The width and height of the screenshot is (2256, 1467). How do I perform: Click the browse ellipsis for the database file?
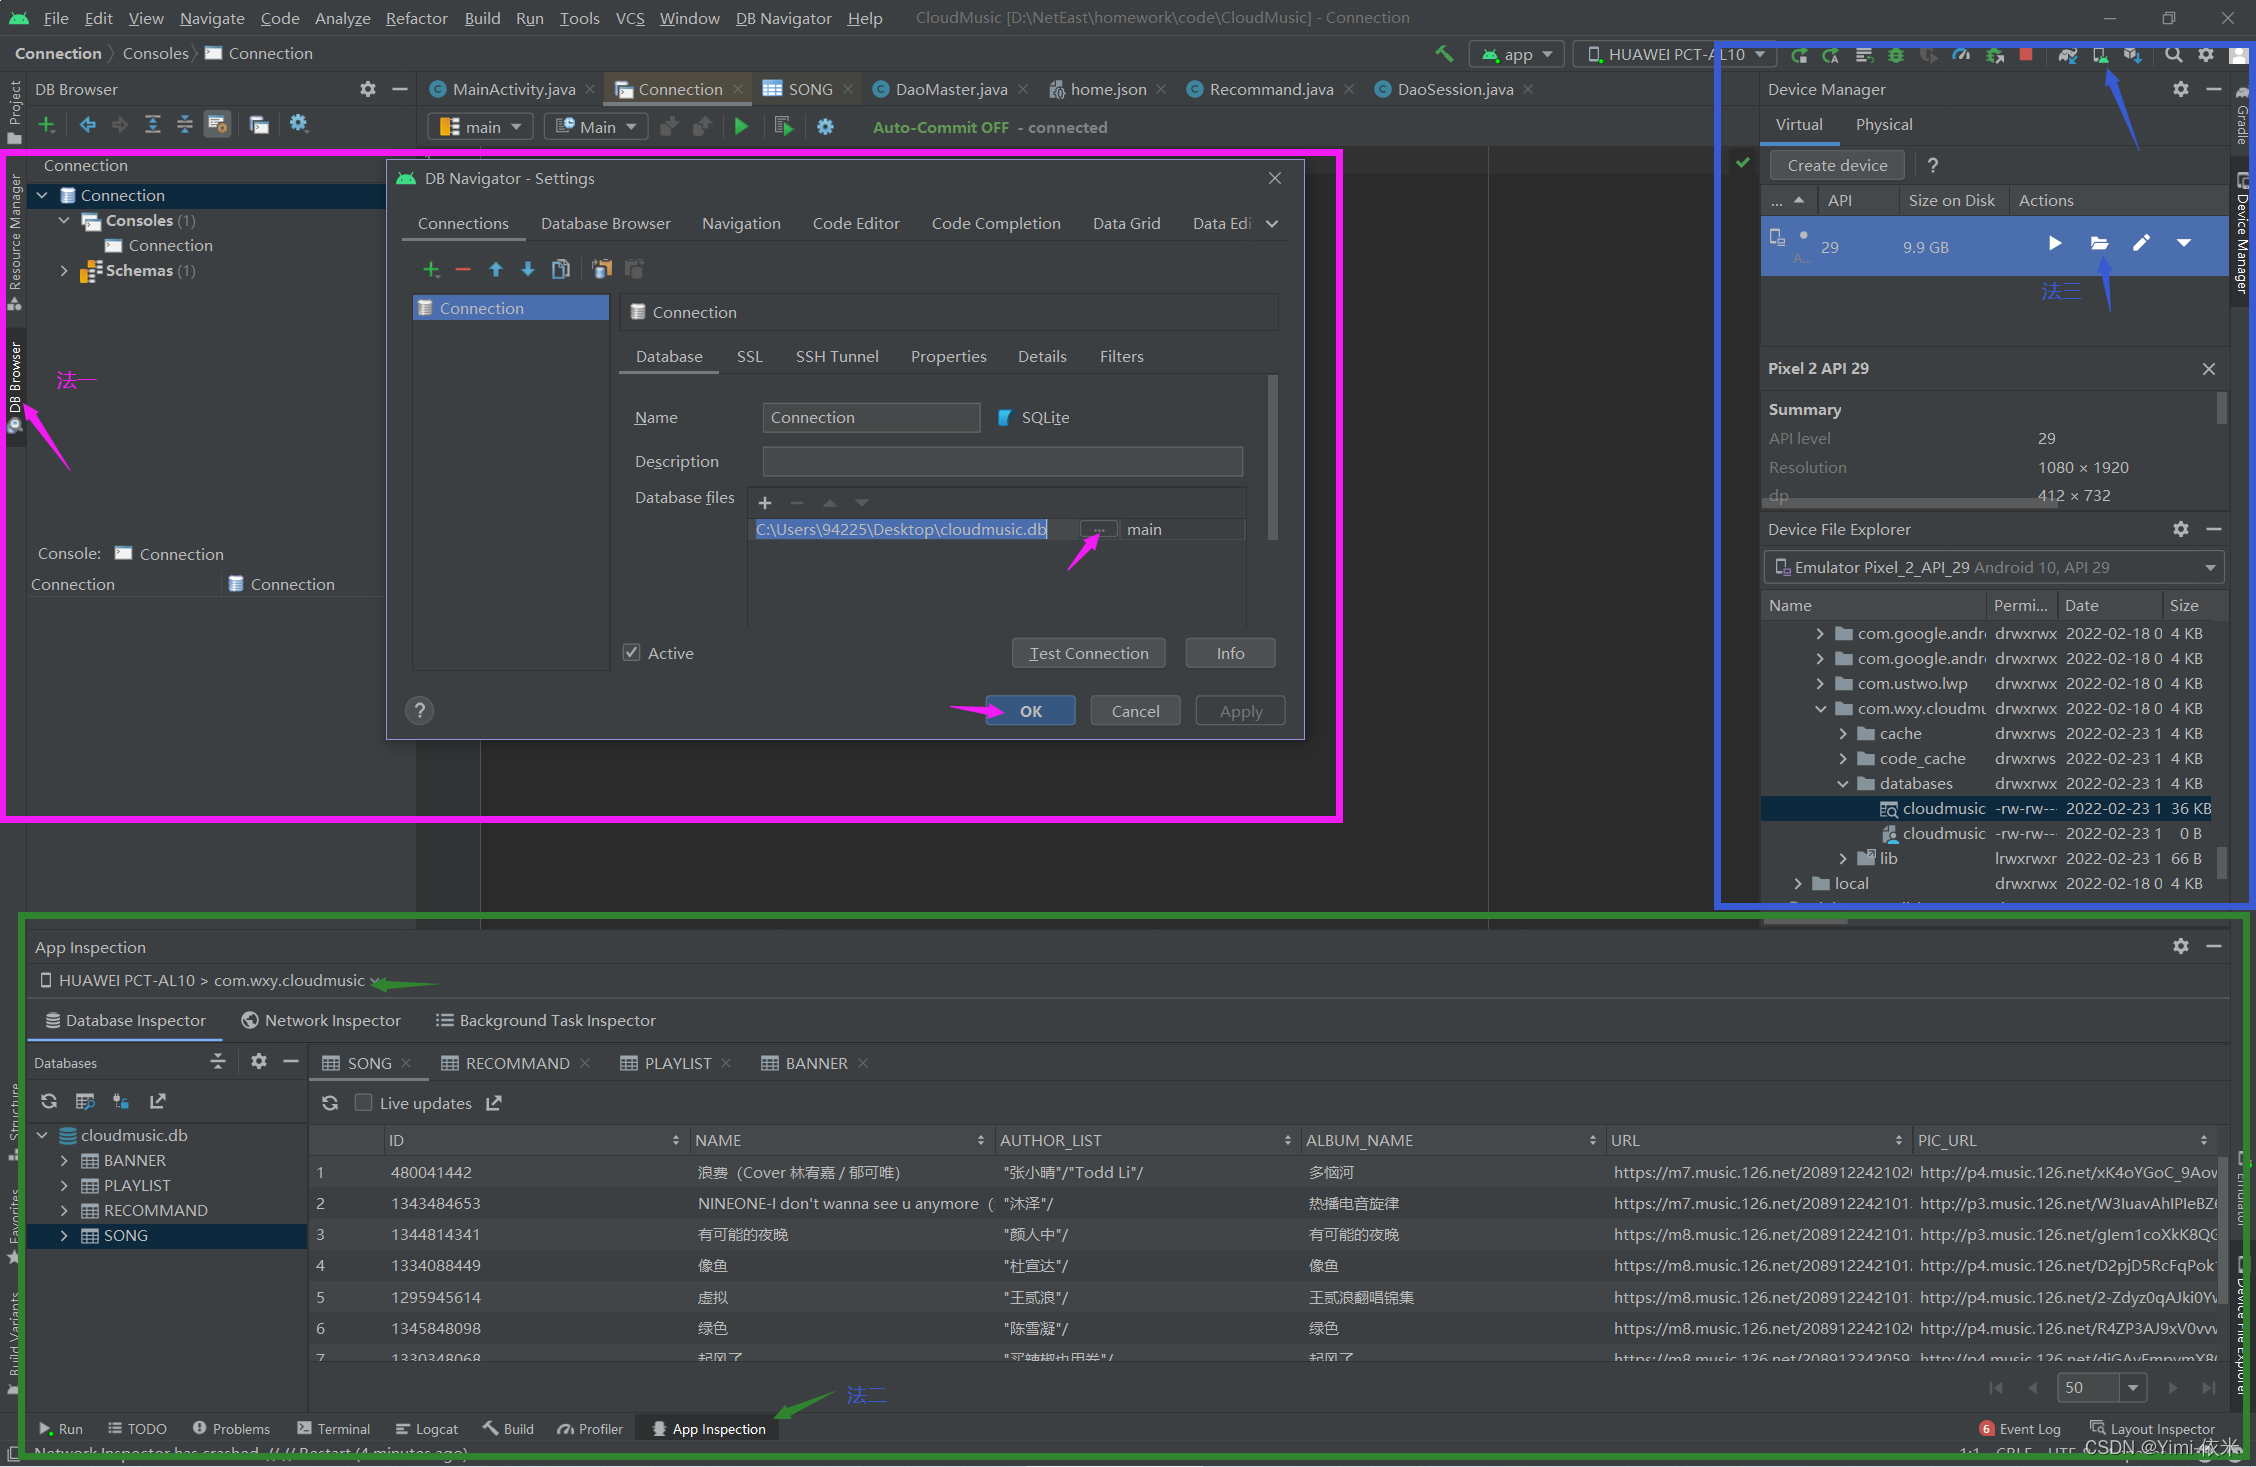(1098, 529)
